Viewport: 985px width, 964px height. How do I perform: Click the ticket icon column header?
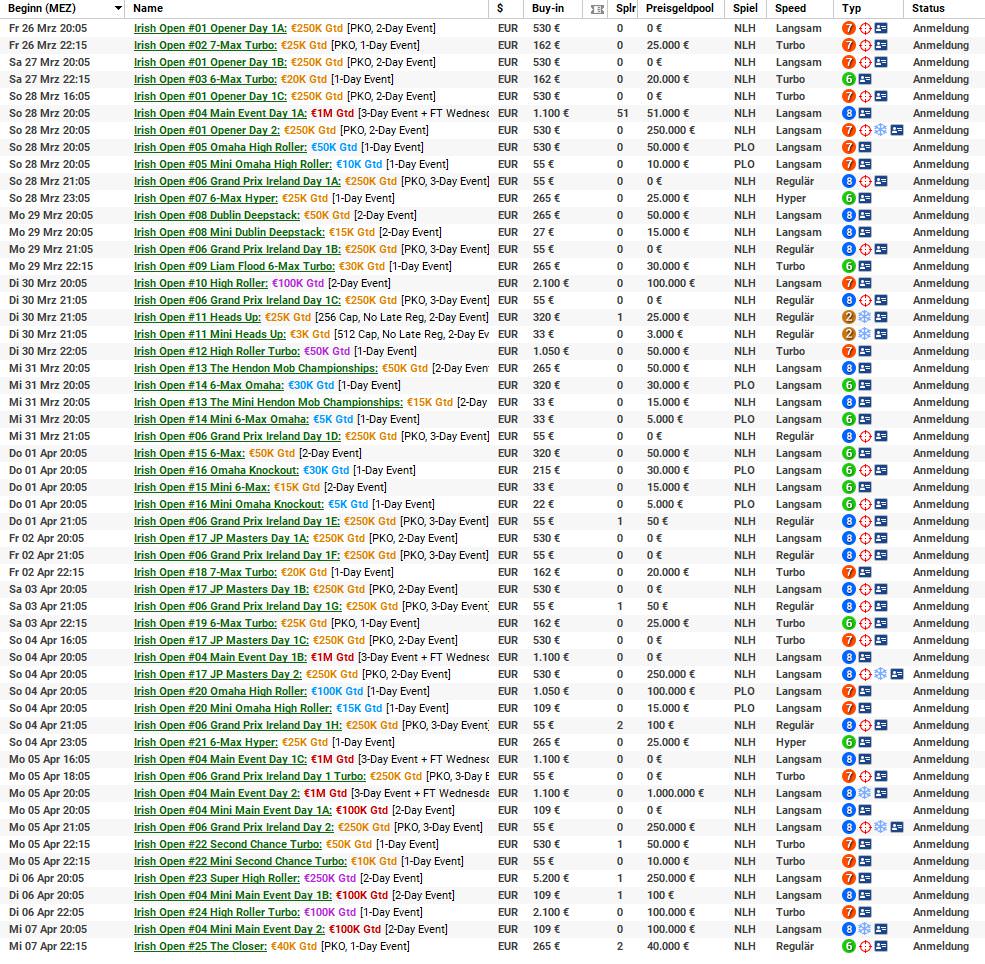click(x=598, y=8)
